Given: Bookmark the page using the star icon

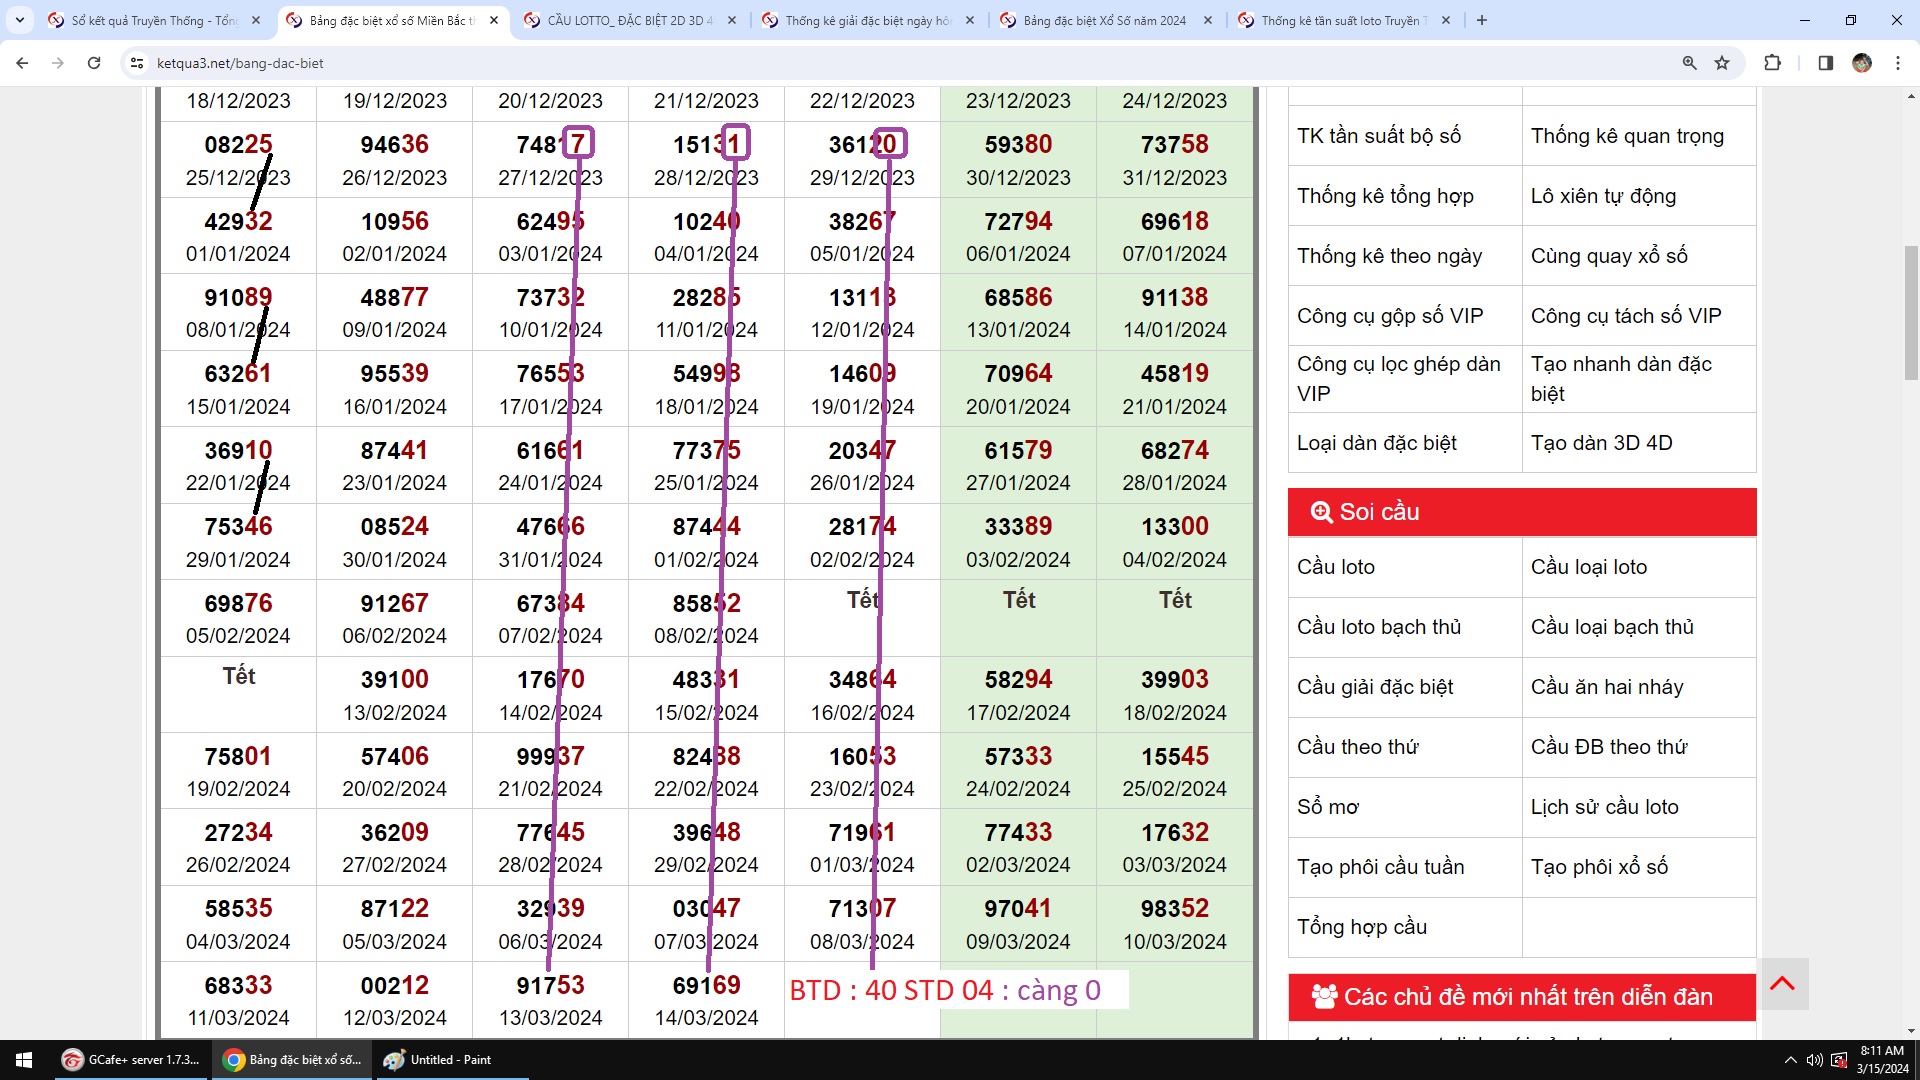Looking at the screenshot, I should [1722, 63].
